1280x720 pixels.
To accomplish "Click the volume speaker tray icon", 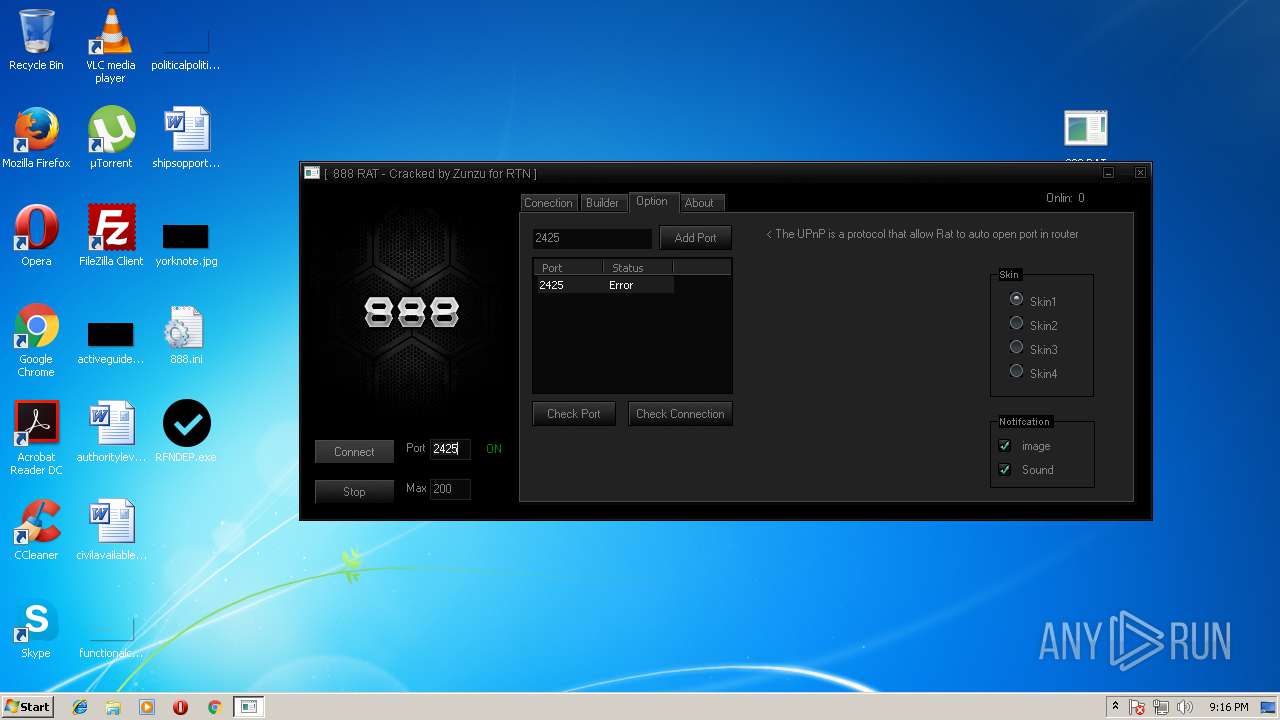I will click(x=1185, y=707).
